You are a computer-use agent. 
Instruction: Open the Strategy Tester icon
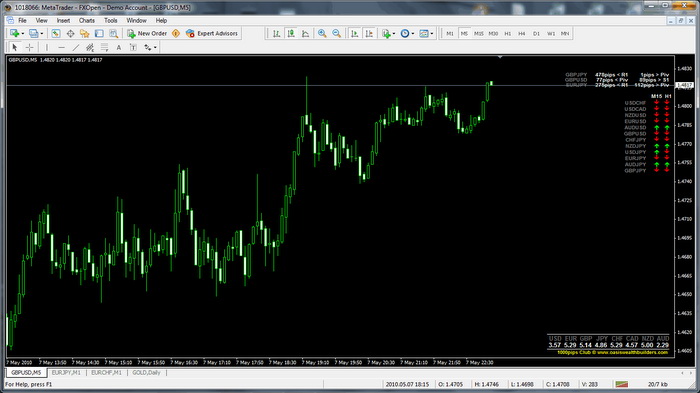(114, 33)
